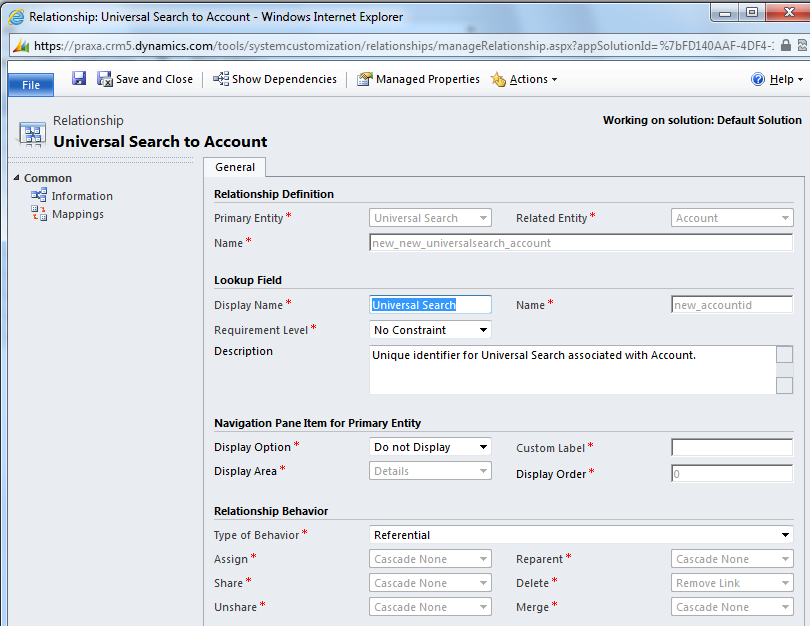
Task: Open the Delete behavior dropdown
Action: coord(732,583)
